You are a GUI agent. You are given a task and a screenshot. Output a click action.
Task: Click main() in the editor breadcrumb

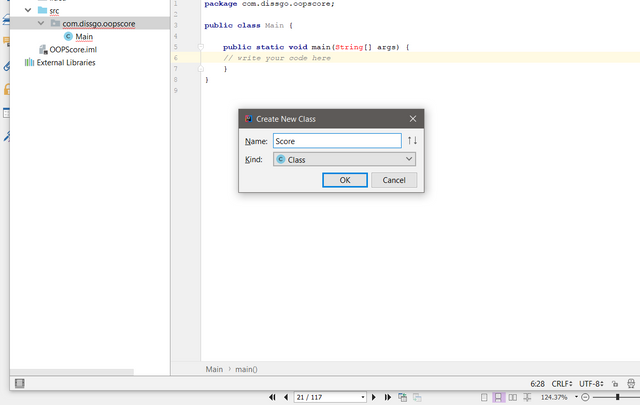[x=246, y=369]
